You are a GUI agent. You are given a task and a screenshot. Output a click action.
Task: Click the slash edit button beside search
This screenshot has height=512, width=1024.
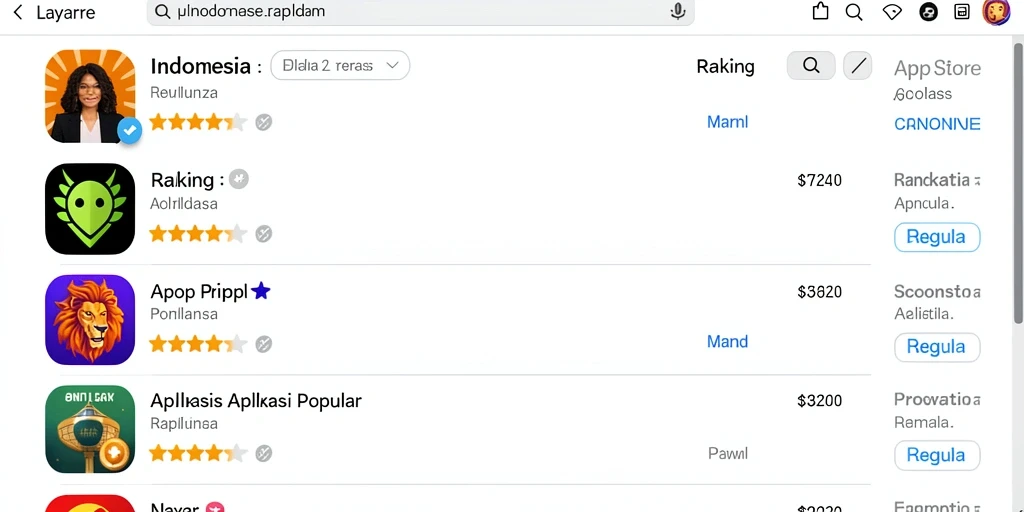pyautogui.click(x=857, y=65)
